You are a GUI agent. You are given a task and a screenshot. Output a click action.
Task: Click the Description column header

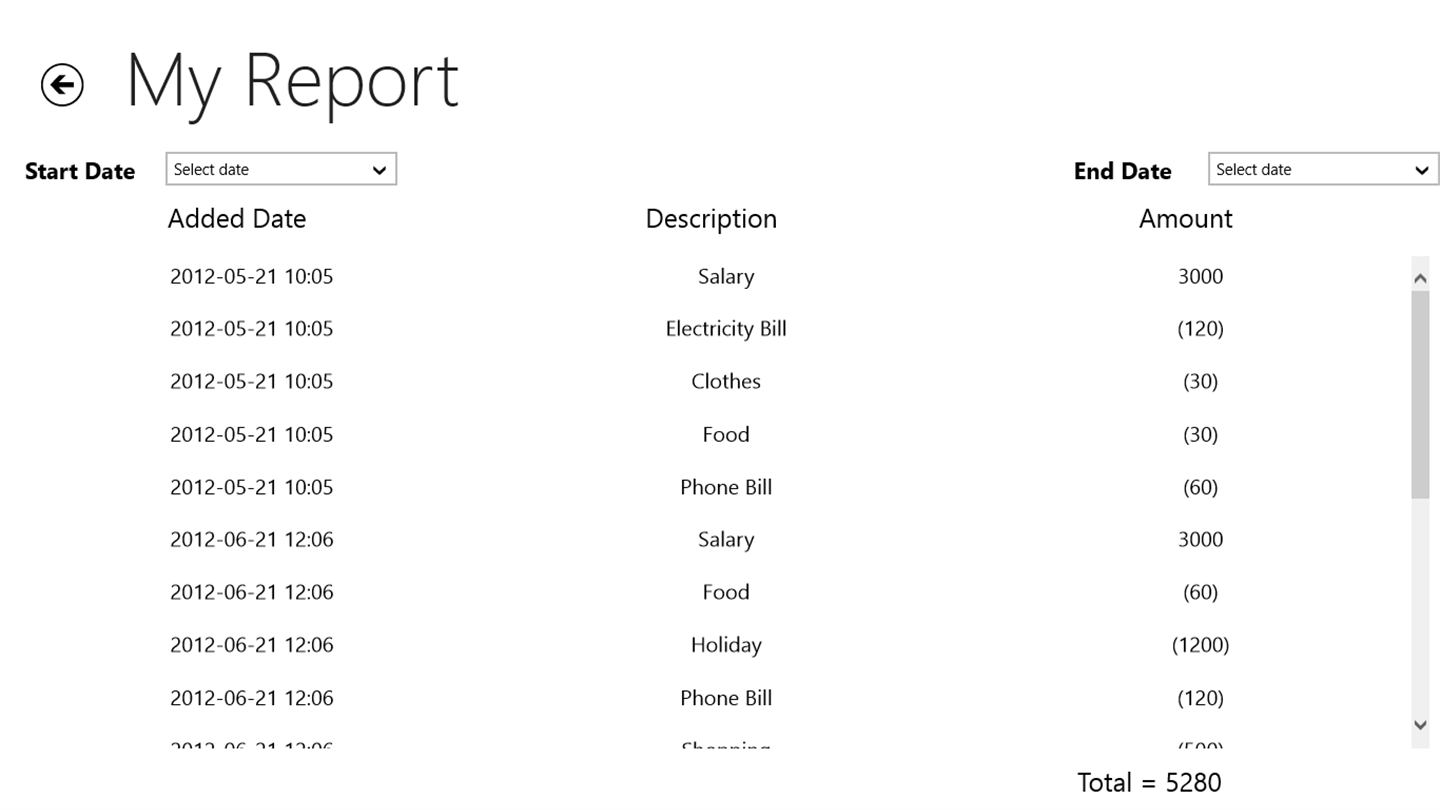point(711,219)
